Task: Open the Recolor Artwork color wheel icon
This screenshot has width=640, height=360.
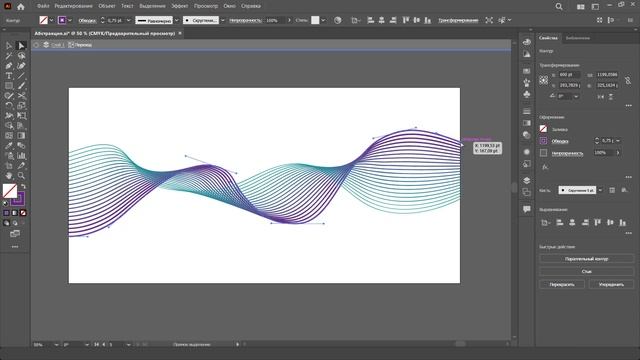Action: [x=338, y=20]
